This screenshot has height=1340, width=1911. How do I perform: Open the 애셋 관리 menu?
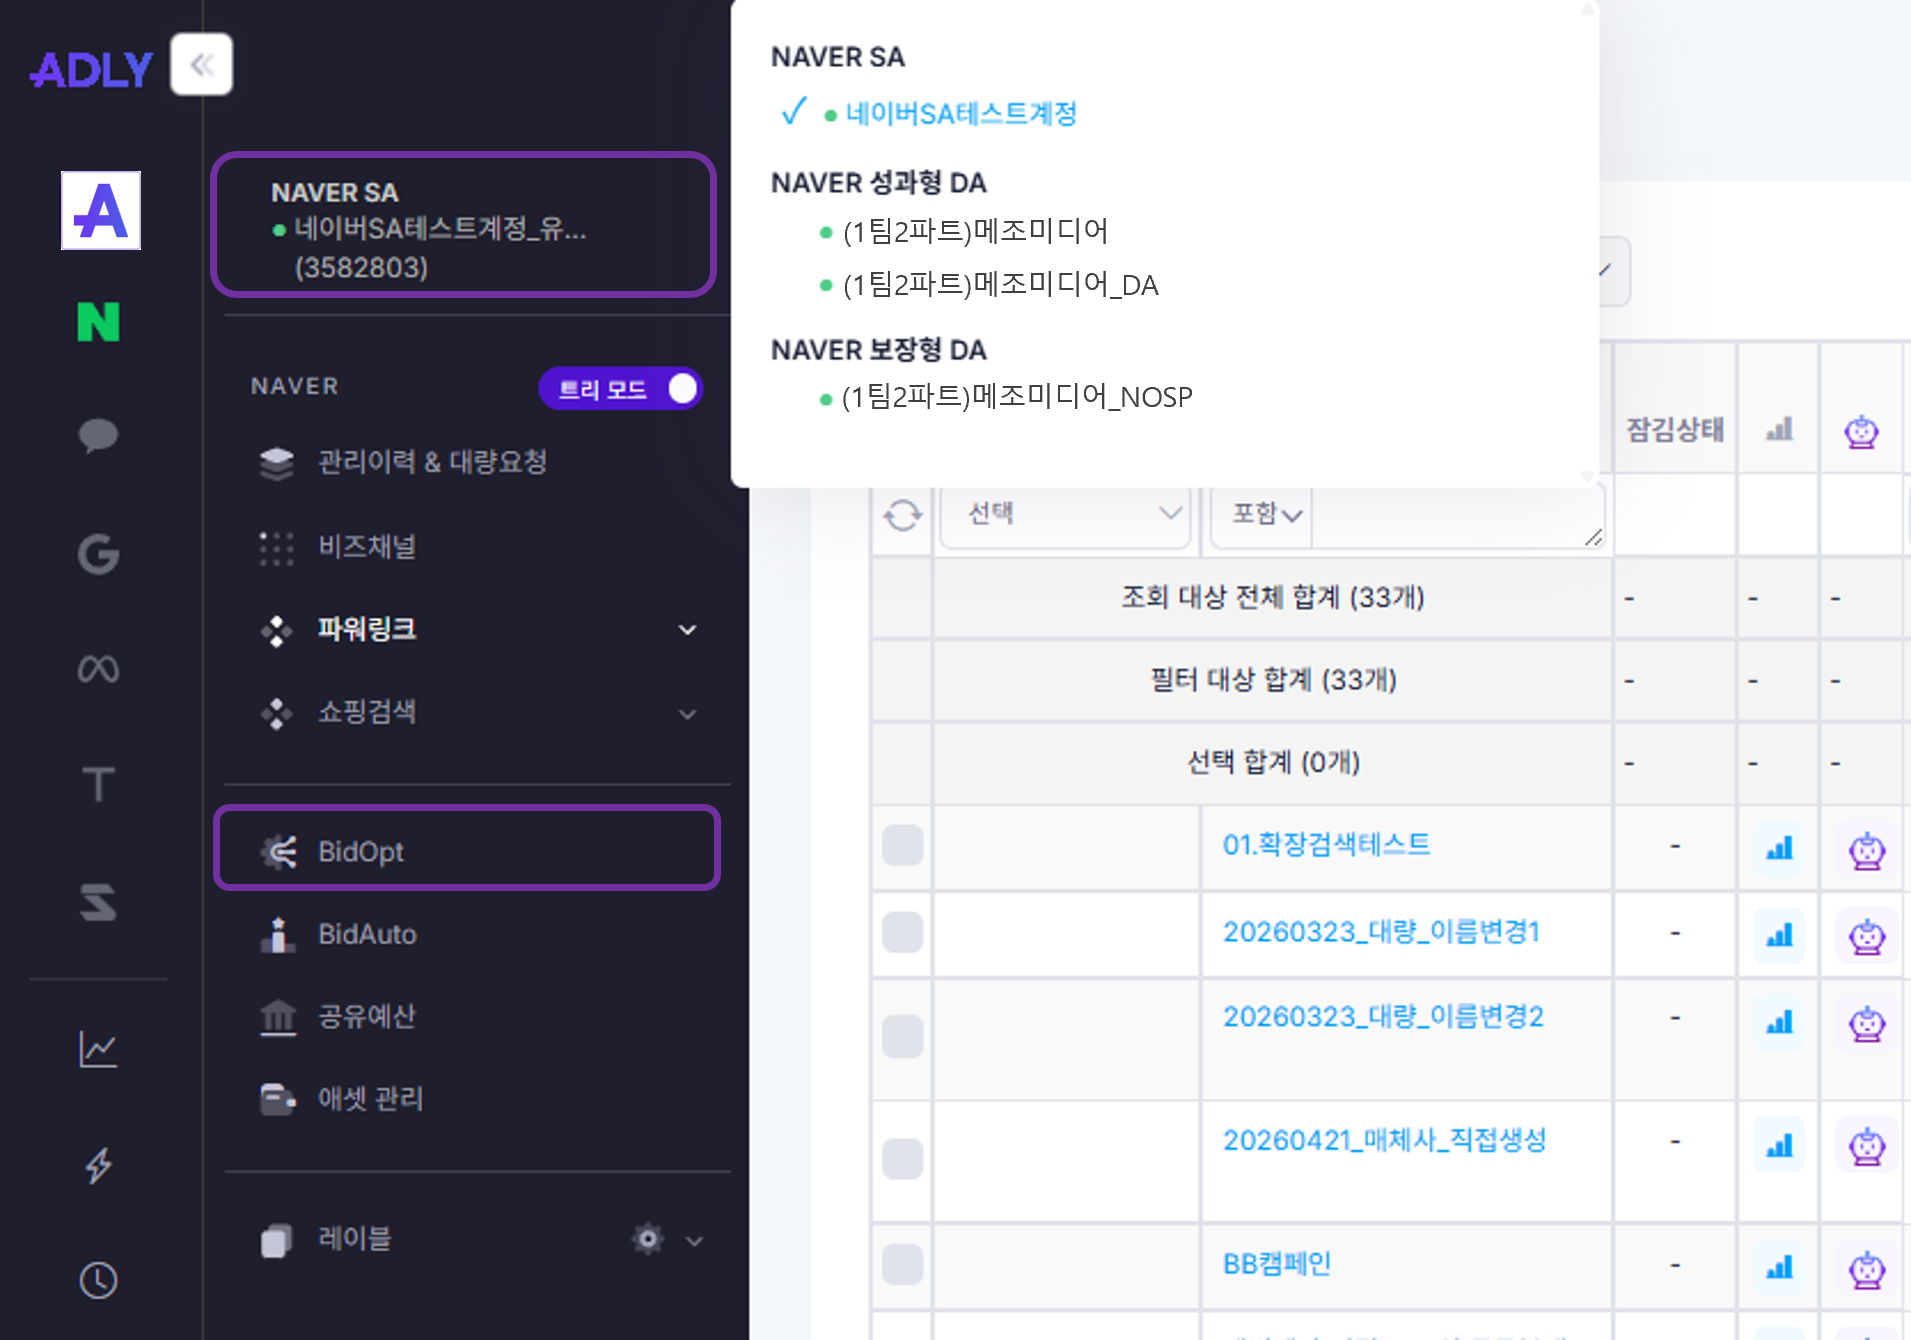pyautogui.click(x=370, y=1098)
